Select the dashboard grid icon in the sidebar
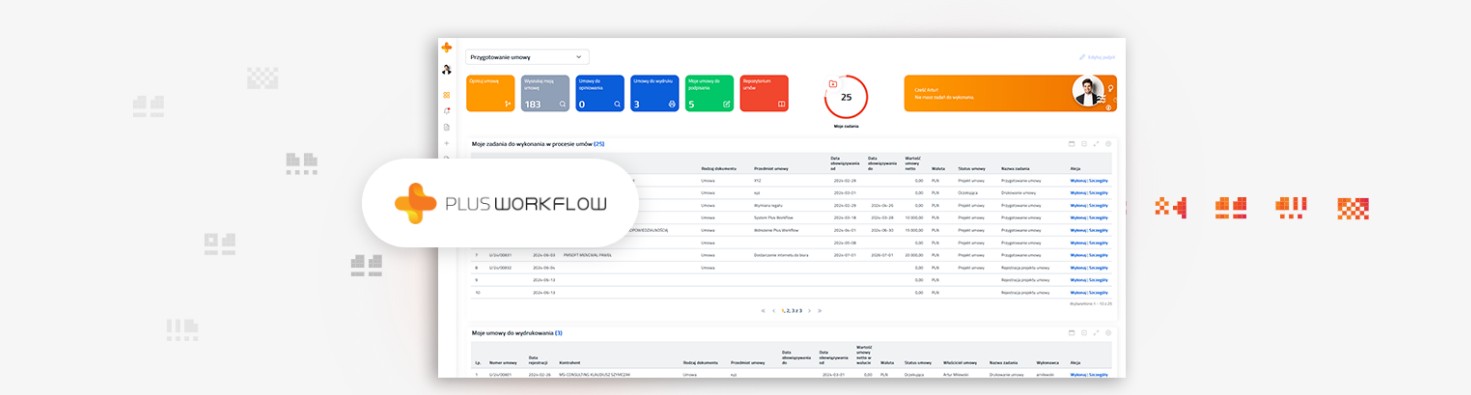 pyautogui.click(x=447, y=94)
